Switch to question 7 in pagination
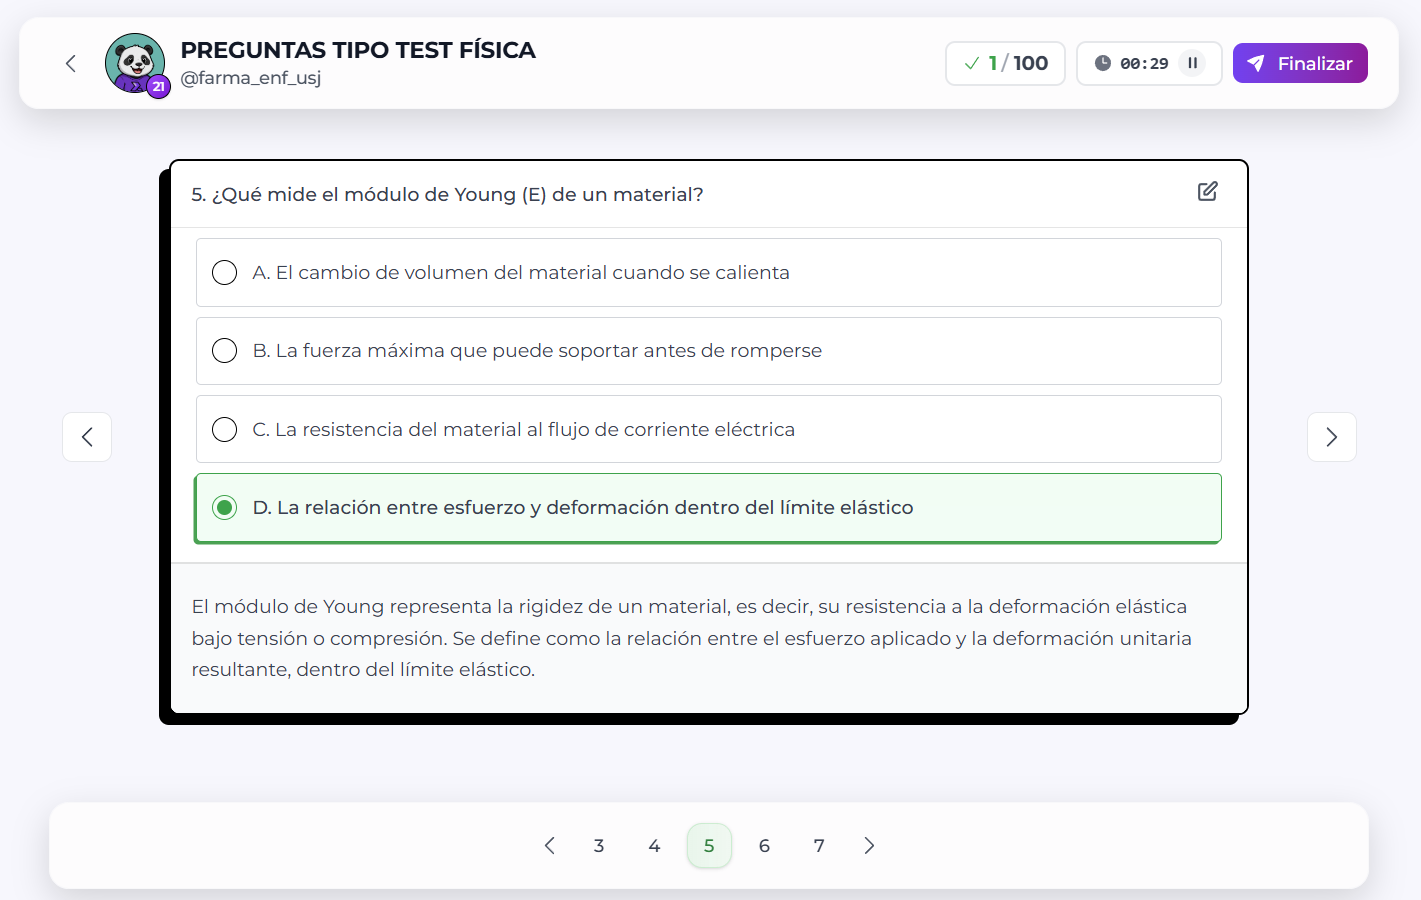Screen dimensions: 1421x900 (818, 845)
